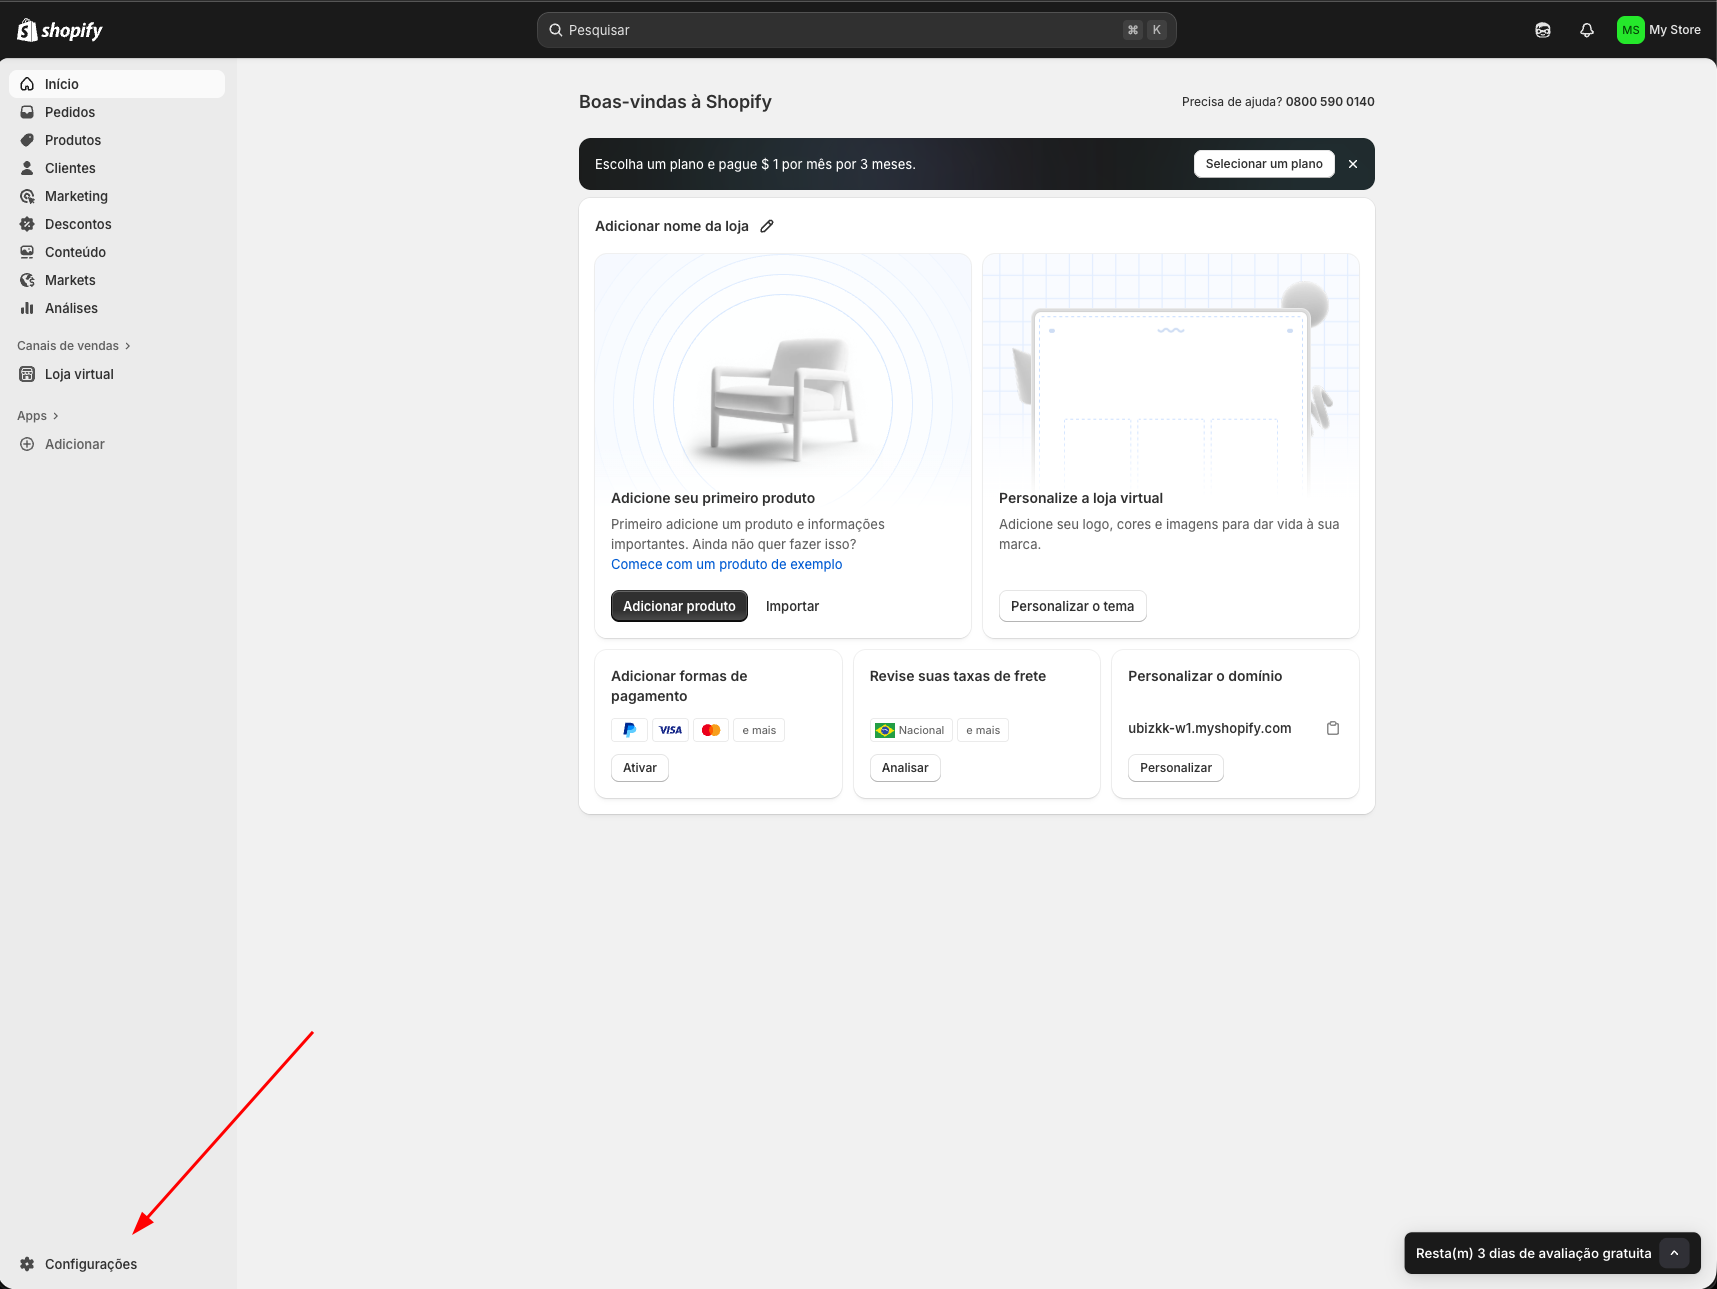
Task: Click the PayPal payment icon
Action: [x=629, y=730]
